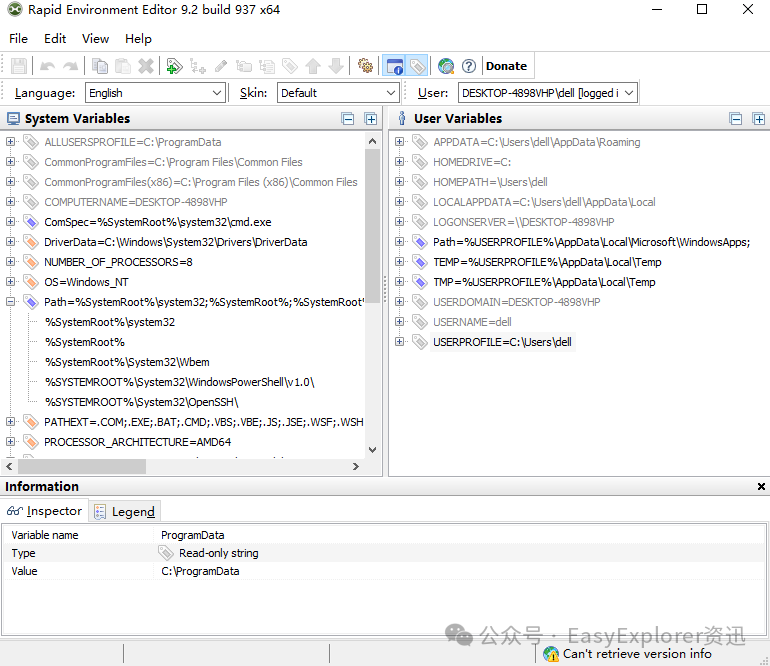Click the warning icon beside version info status

[x=551, y=654]
